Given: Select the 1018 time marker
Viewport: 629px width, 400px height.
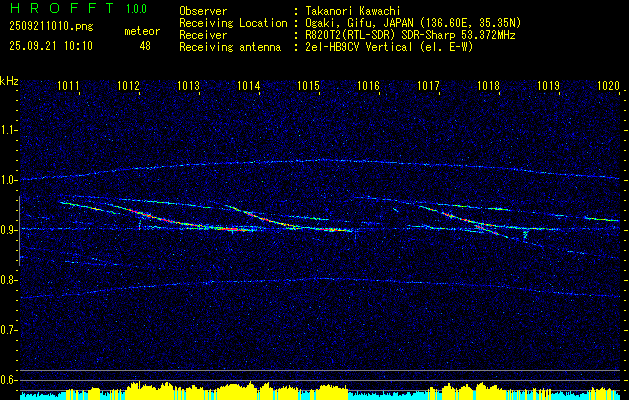Looking at the screenshot, I should 488,87.
